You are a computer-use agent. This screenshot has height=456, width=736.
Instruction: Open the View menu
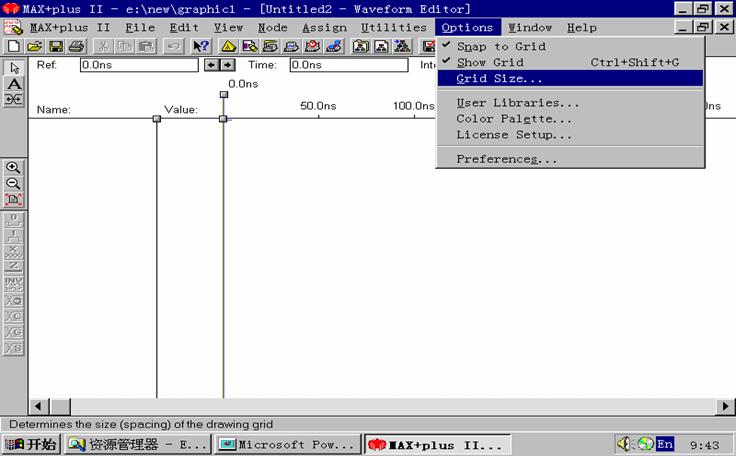(228, 28)
